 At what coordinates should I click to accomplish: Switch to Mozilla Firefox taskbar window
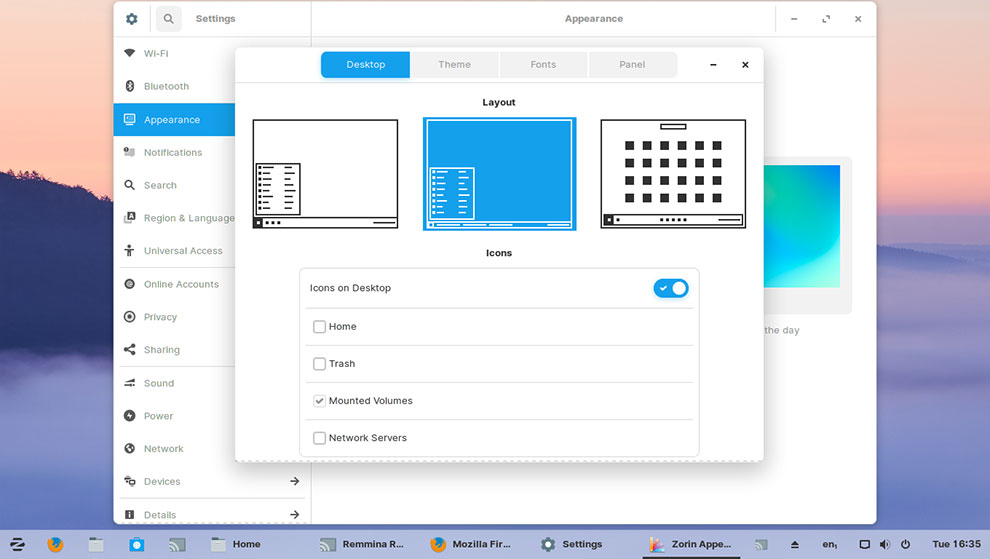point(471,544)
